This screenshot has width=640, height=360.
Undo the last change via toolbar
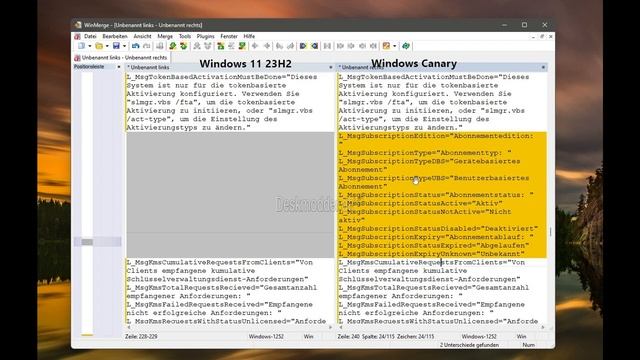point(135,46)
